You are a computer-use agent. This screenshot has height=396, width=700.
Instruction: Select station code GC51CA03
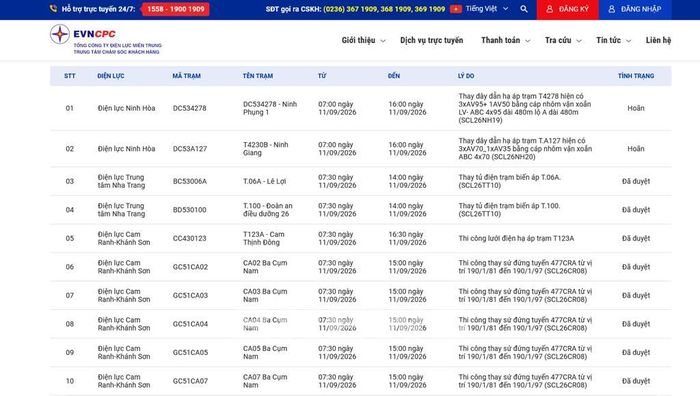click(x=190, y=296)
